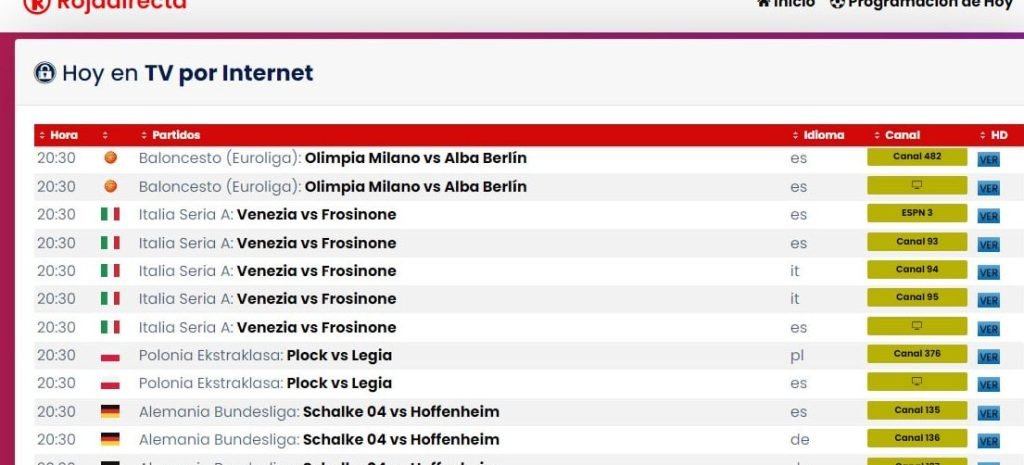Click the padlock icon beside Hoy en TV
Image resolution: width=1024 pixels, height=465 pixels.
point(45,73)
